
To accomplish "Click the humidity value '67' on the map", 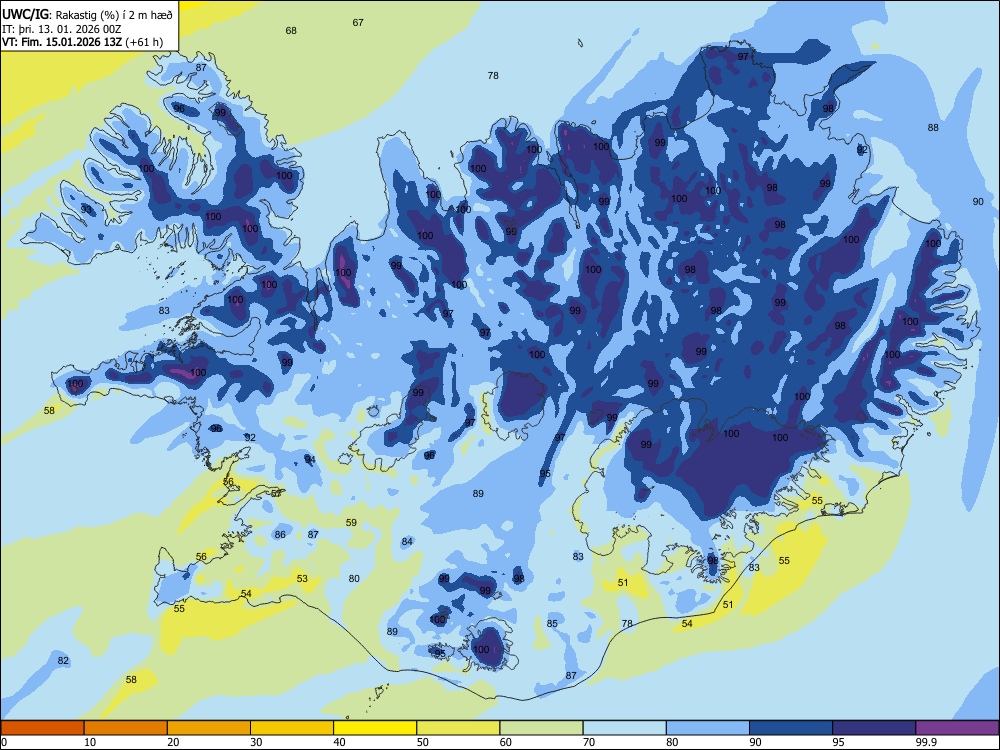I will coord(358,22).
